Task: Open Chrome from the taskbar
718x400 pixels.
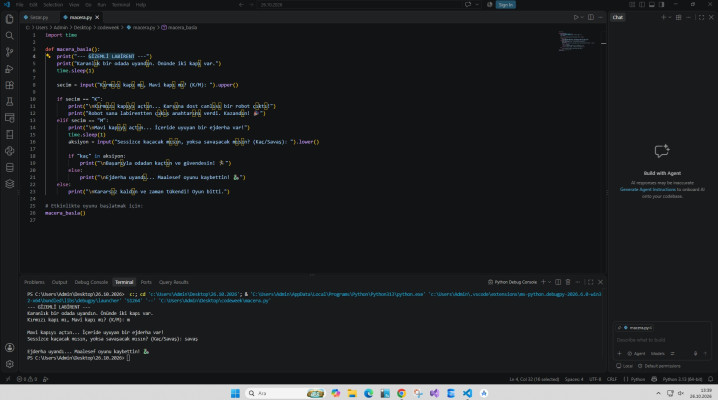Action: tap(401, 393)
